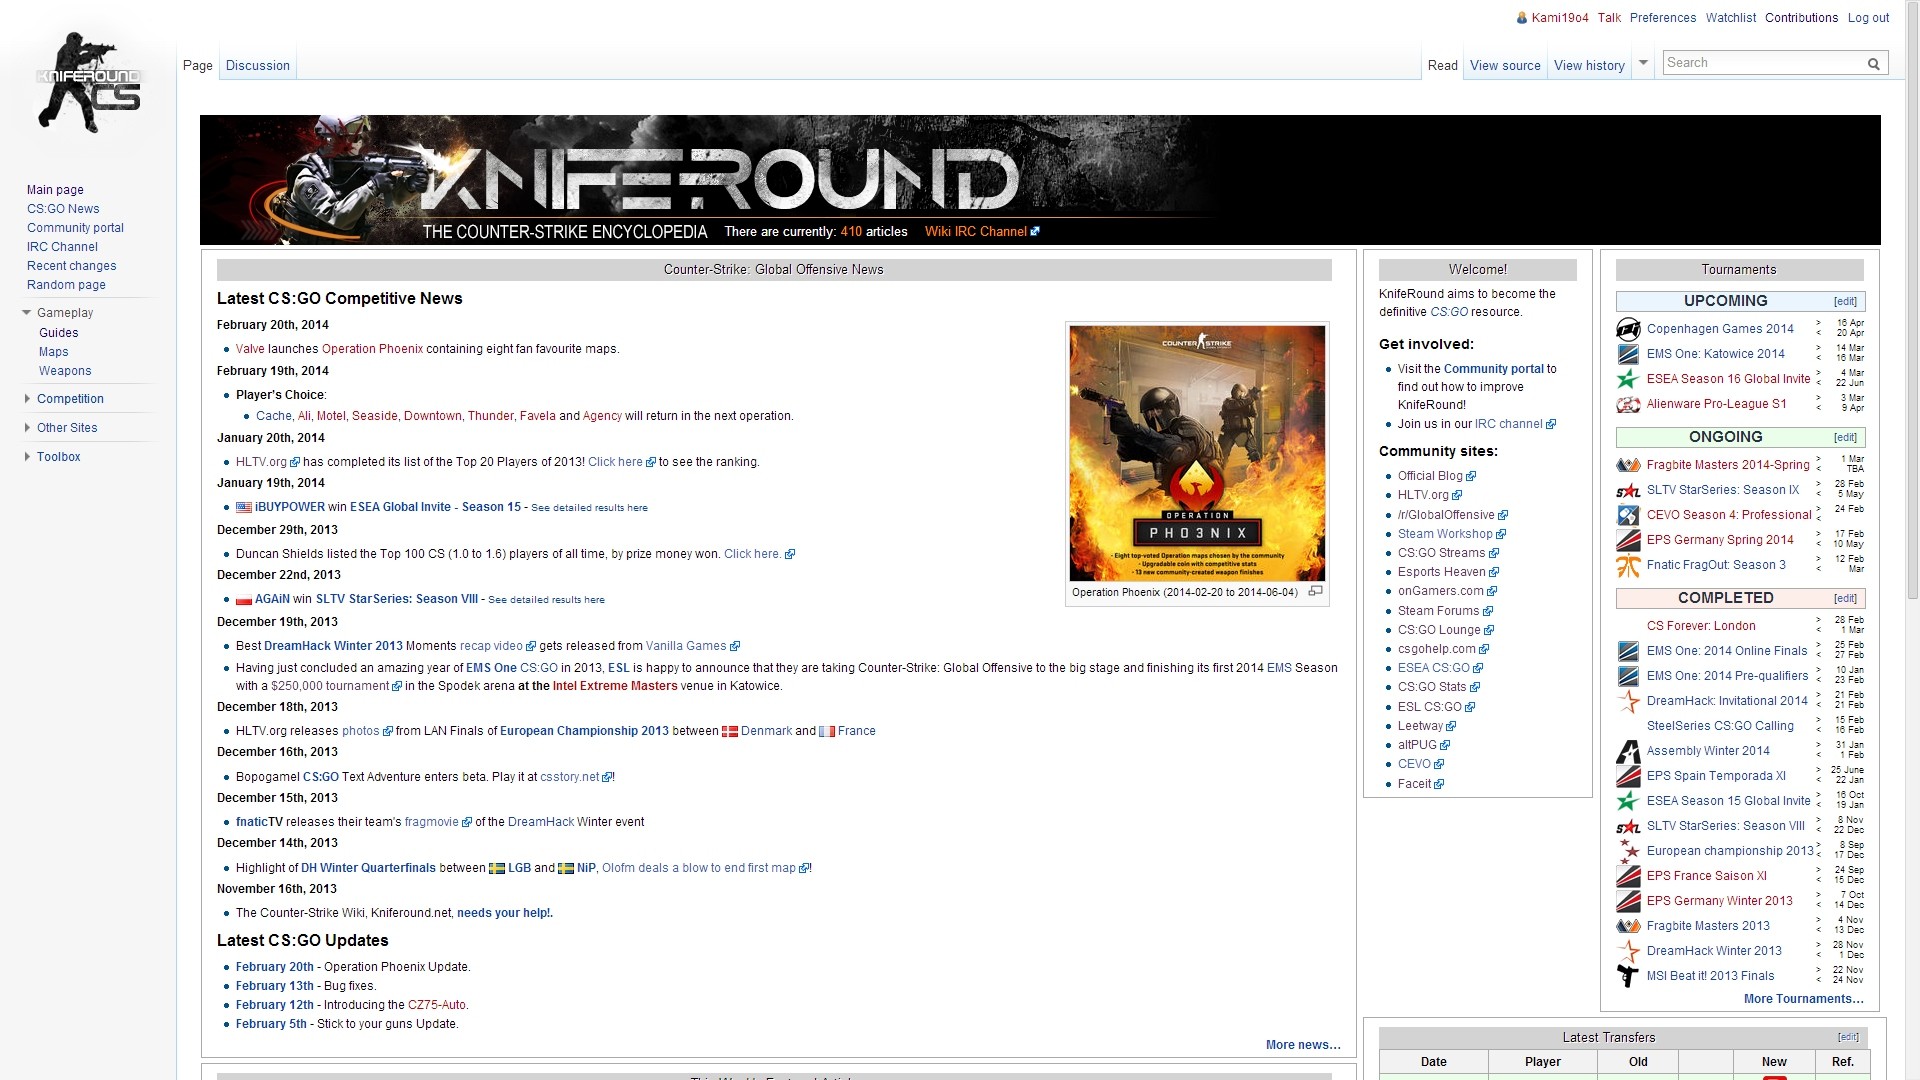Click the European championship 2013 stars icon
This screenshot has height=1080, width=1920.
(1628, 851)
